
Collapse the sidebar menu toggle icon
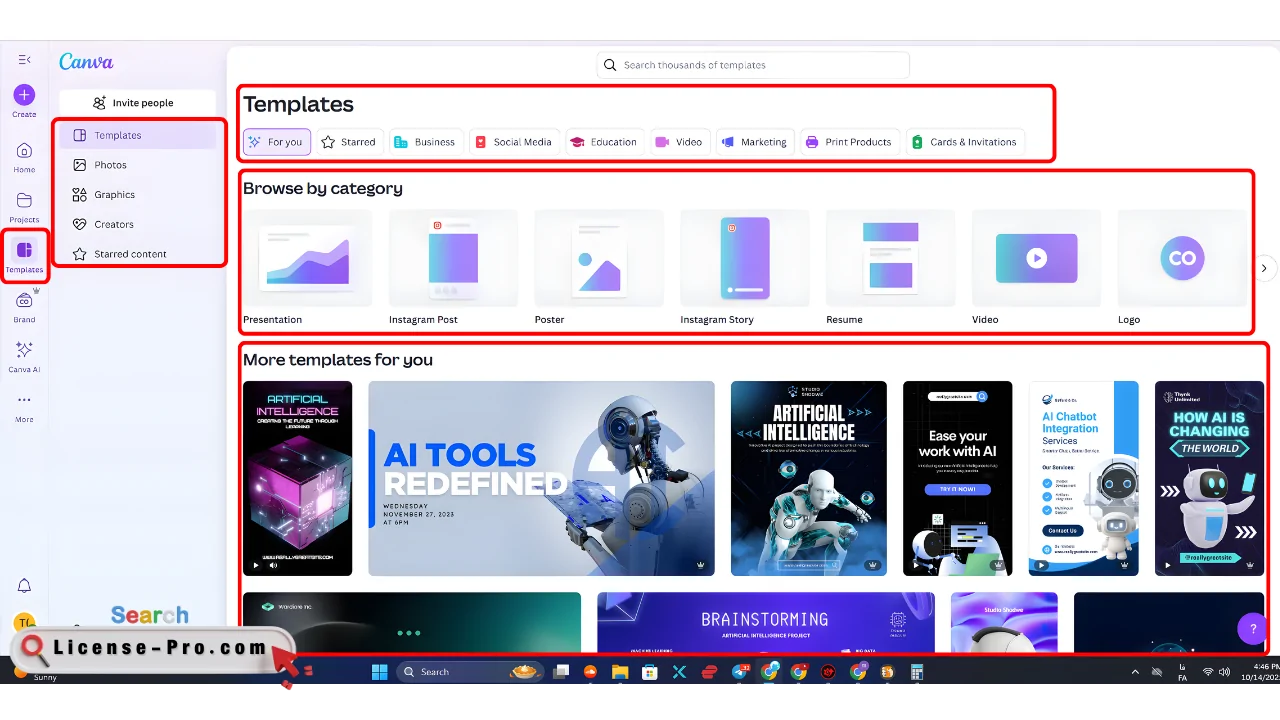pos(24,60)
